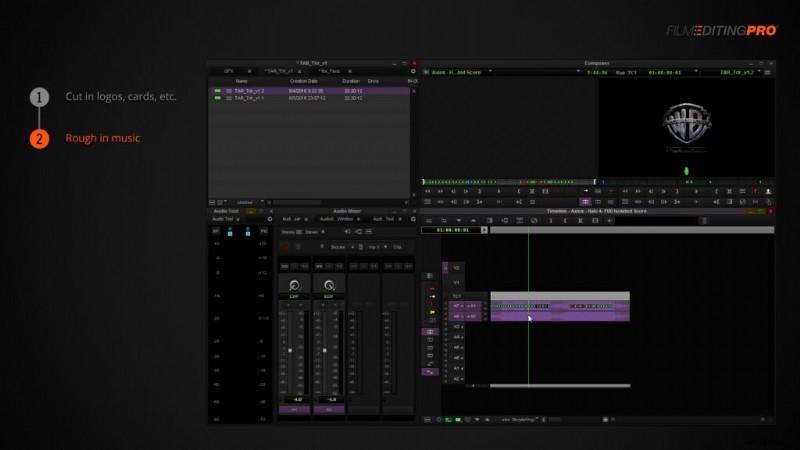Click Mark Clip in the timeline toolbar
800x450 pixels.
(x=580, y=220)
